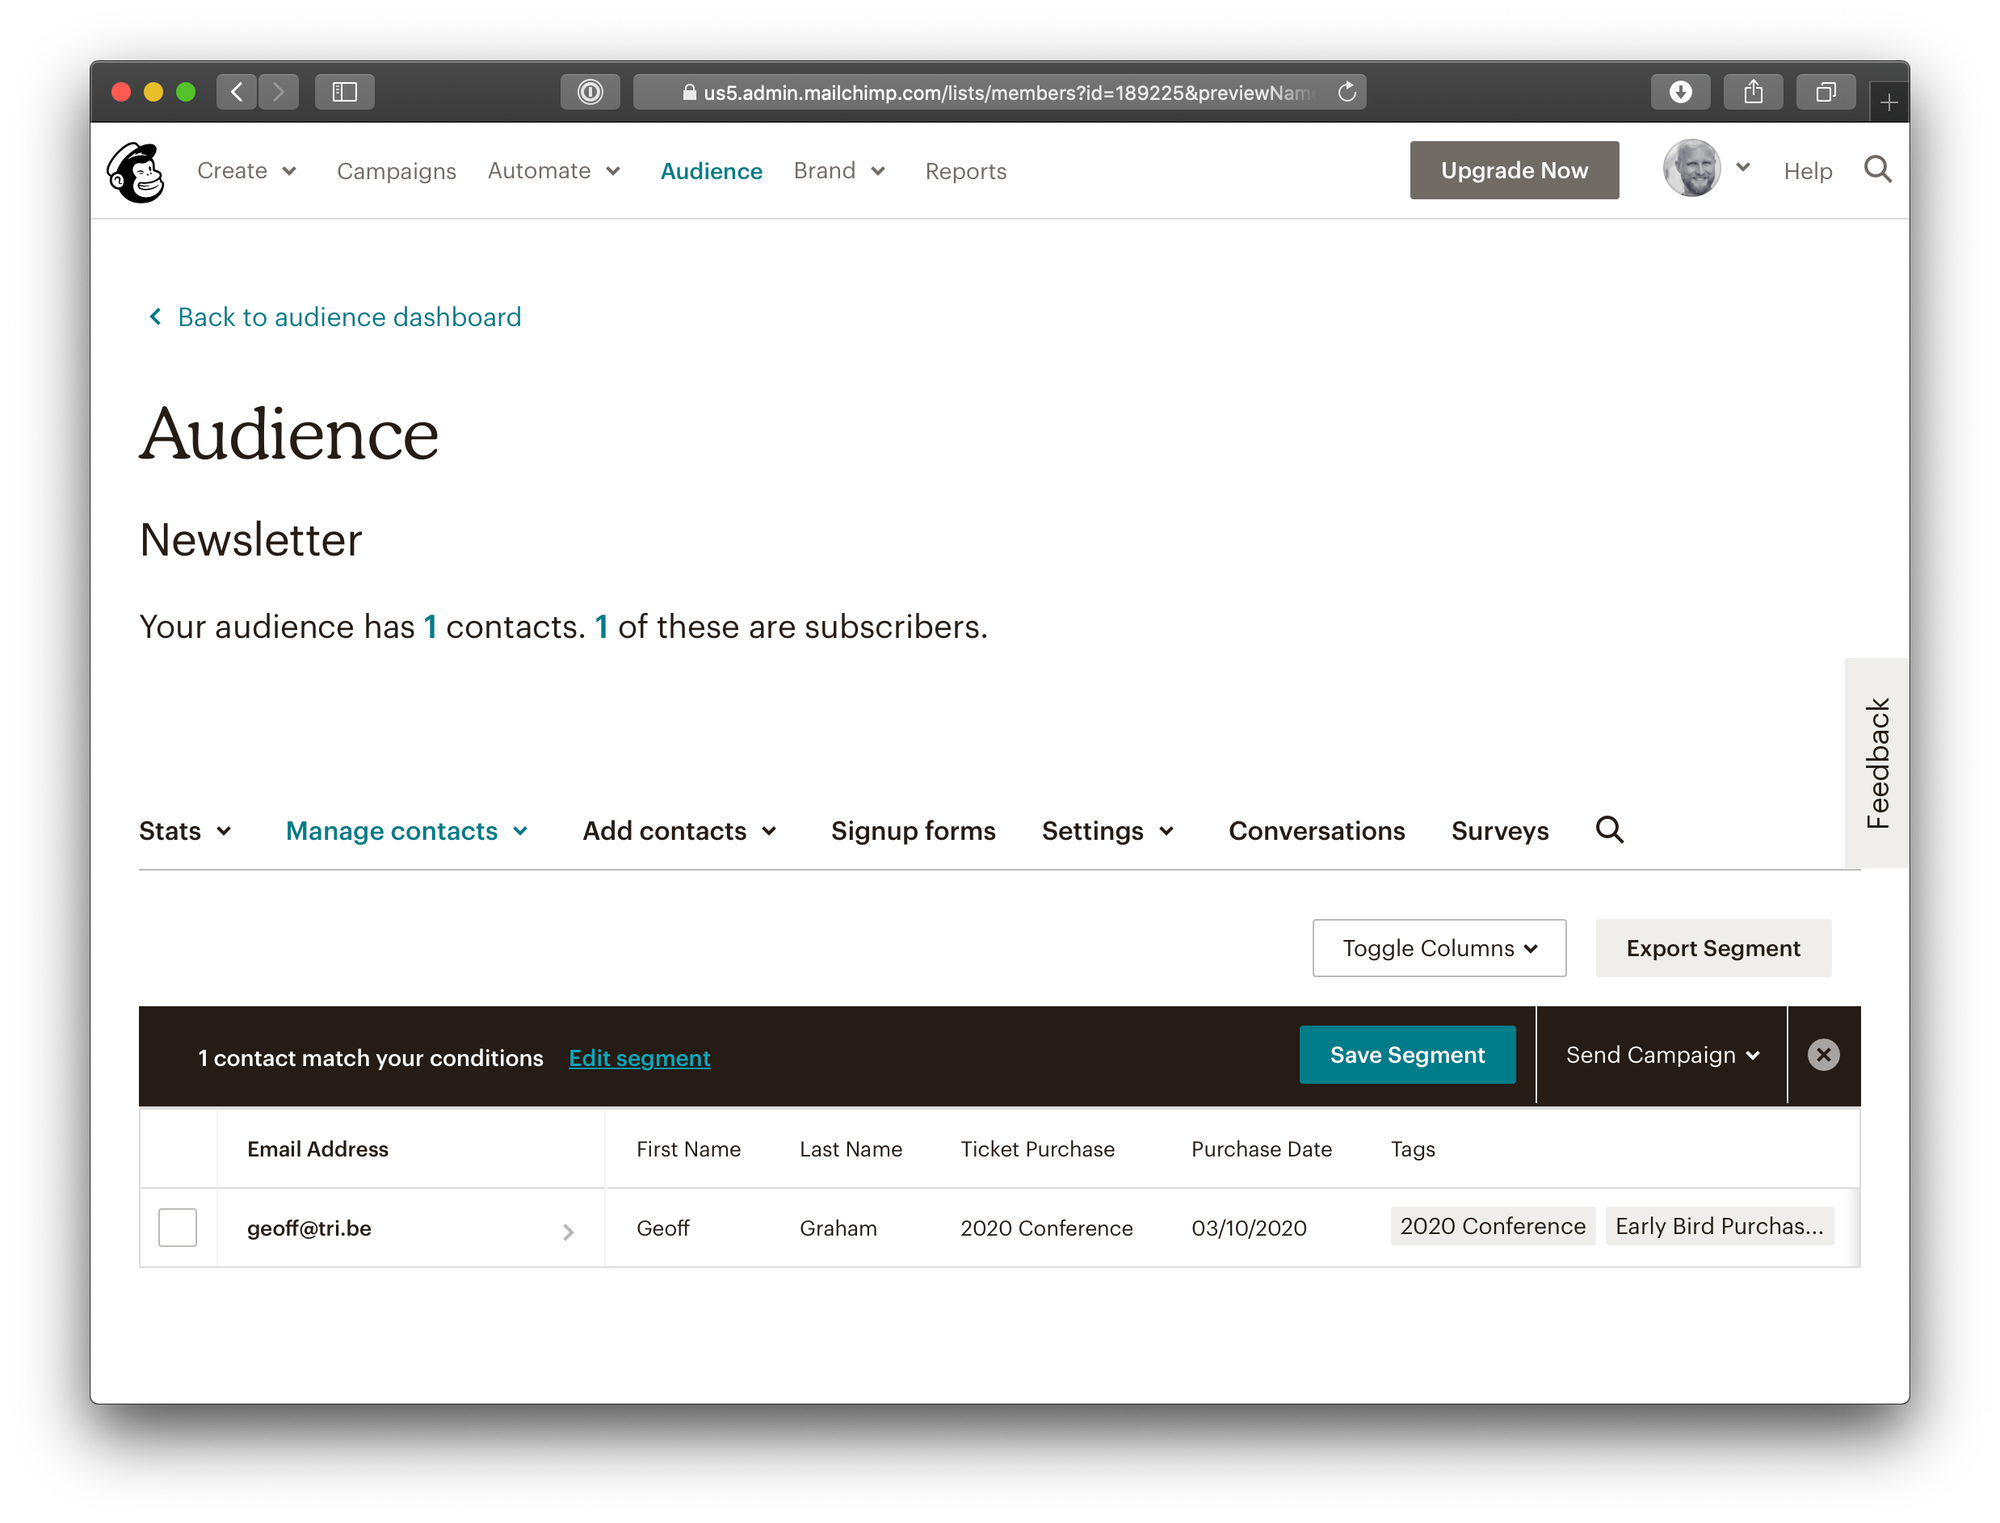Open global search magnifier in top navigation
This screenshot has height=1523, width=2000.
pos(1878,170)
